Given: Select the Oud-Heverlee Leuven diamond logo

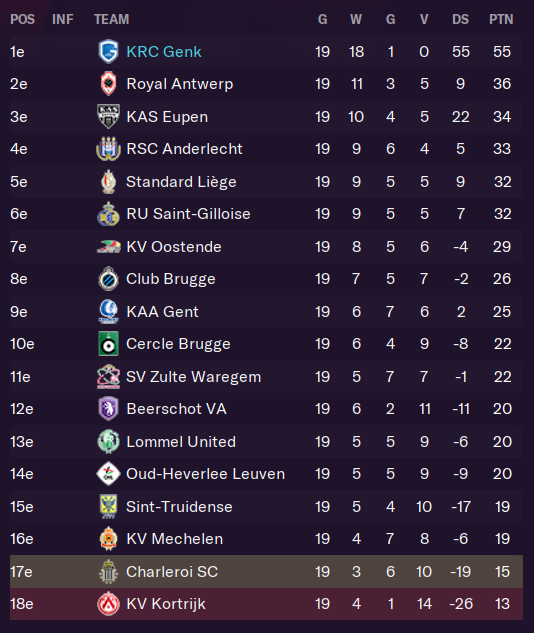Looking at the screenshot, I should click(108, 474).
